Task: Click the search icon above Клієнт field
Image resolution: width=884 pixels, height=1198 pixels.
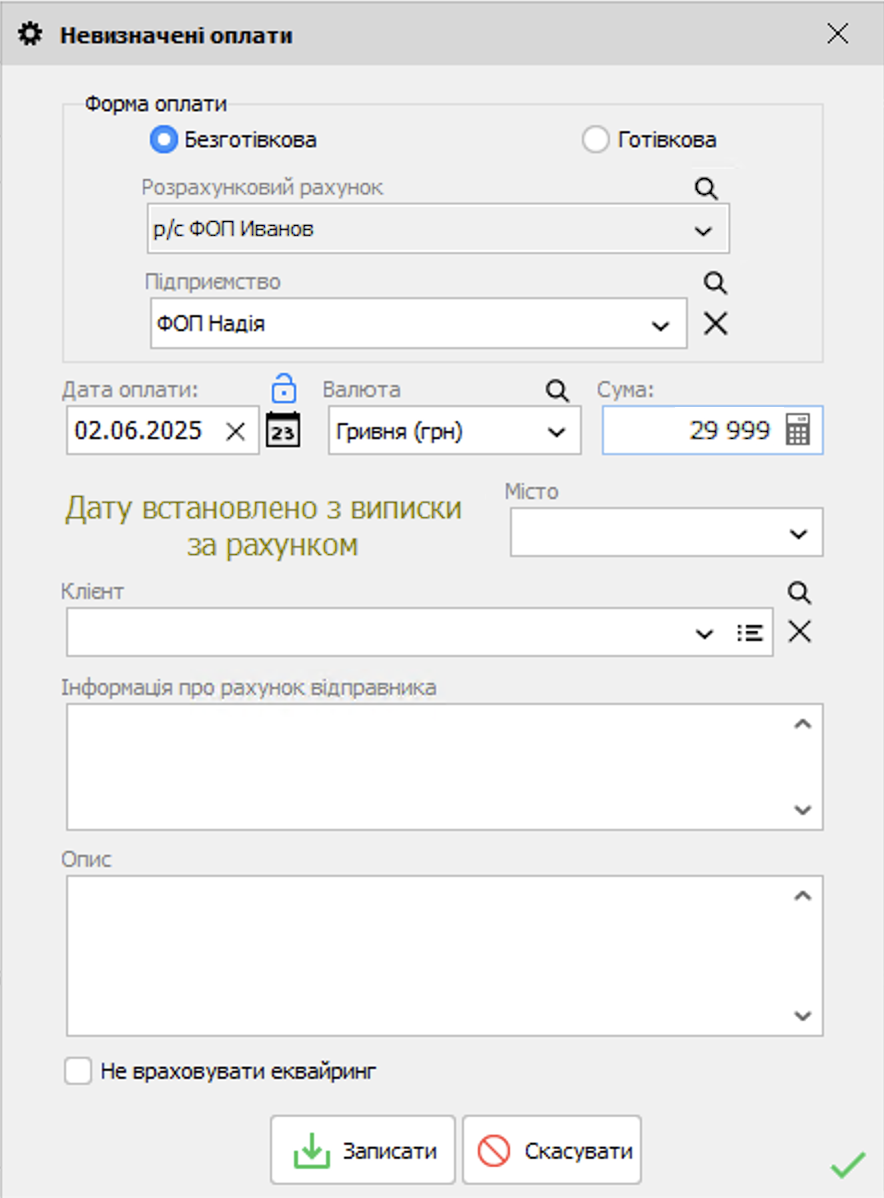Action: pos(798,593)
